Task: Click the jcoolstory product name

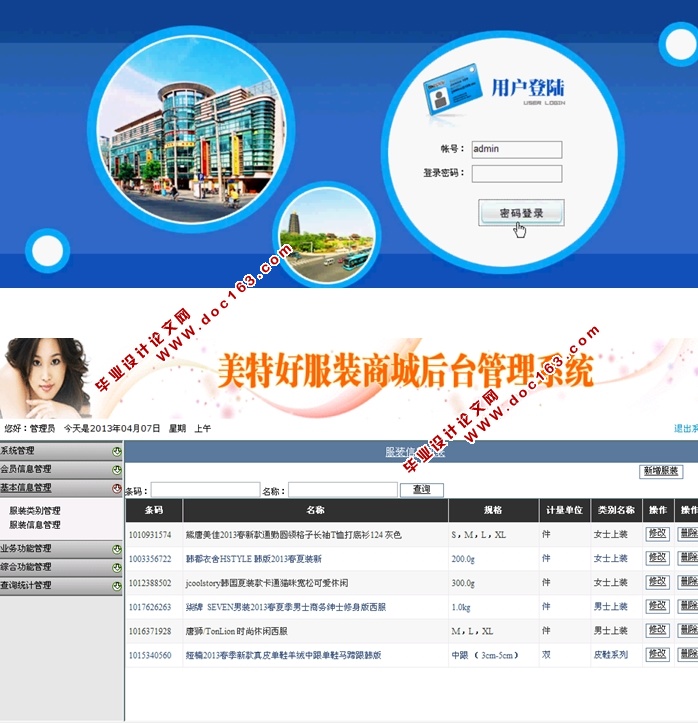Action: (x=267, y=583)
